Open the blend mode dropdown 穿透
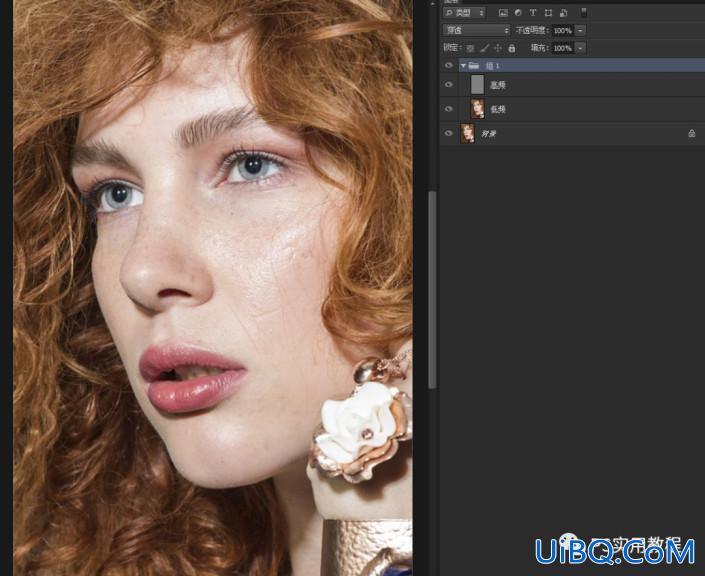Screen dimensions: 705x576 477,30
